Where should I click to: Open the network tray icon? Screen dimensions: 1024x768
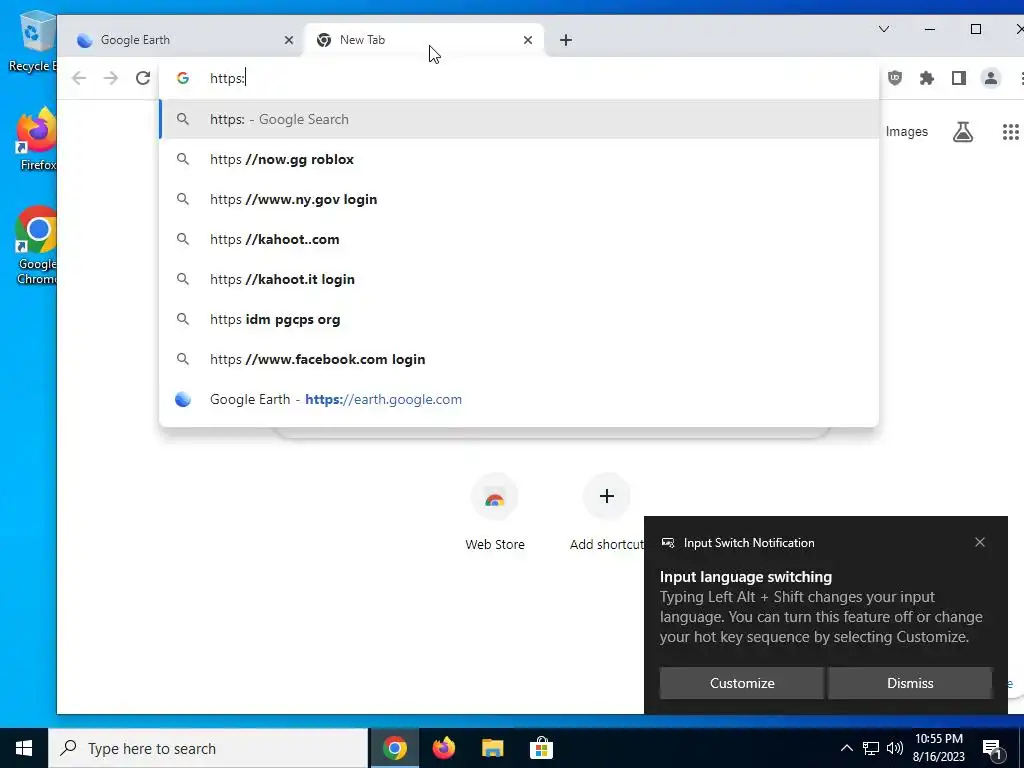(x=871, y=748)
